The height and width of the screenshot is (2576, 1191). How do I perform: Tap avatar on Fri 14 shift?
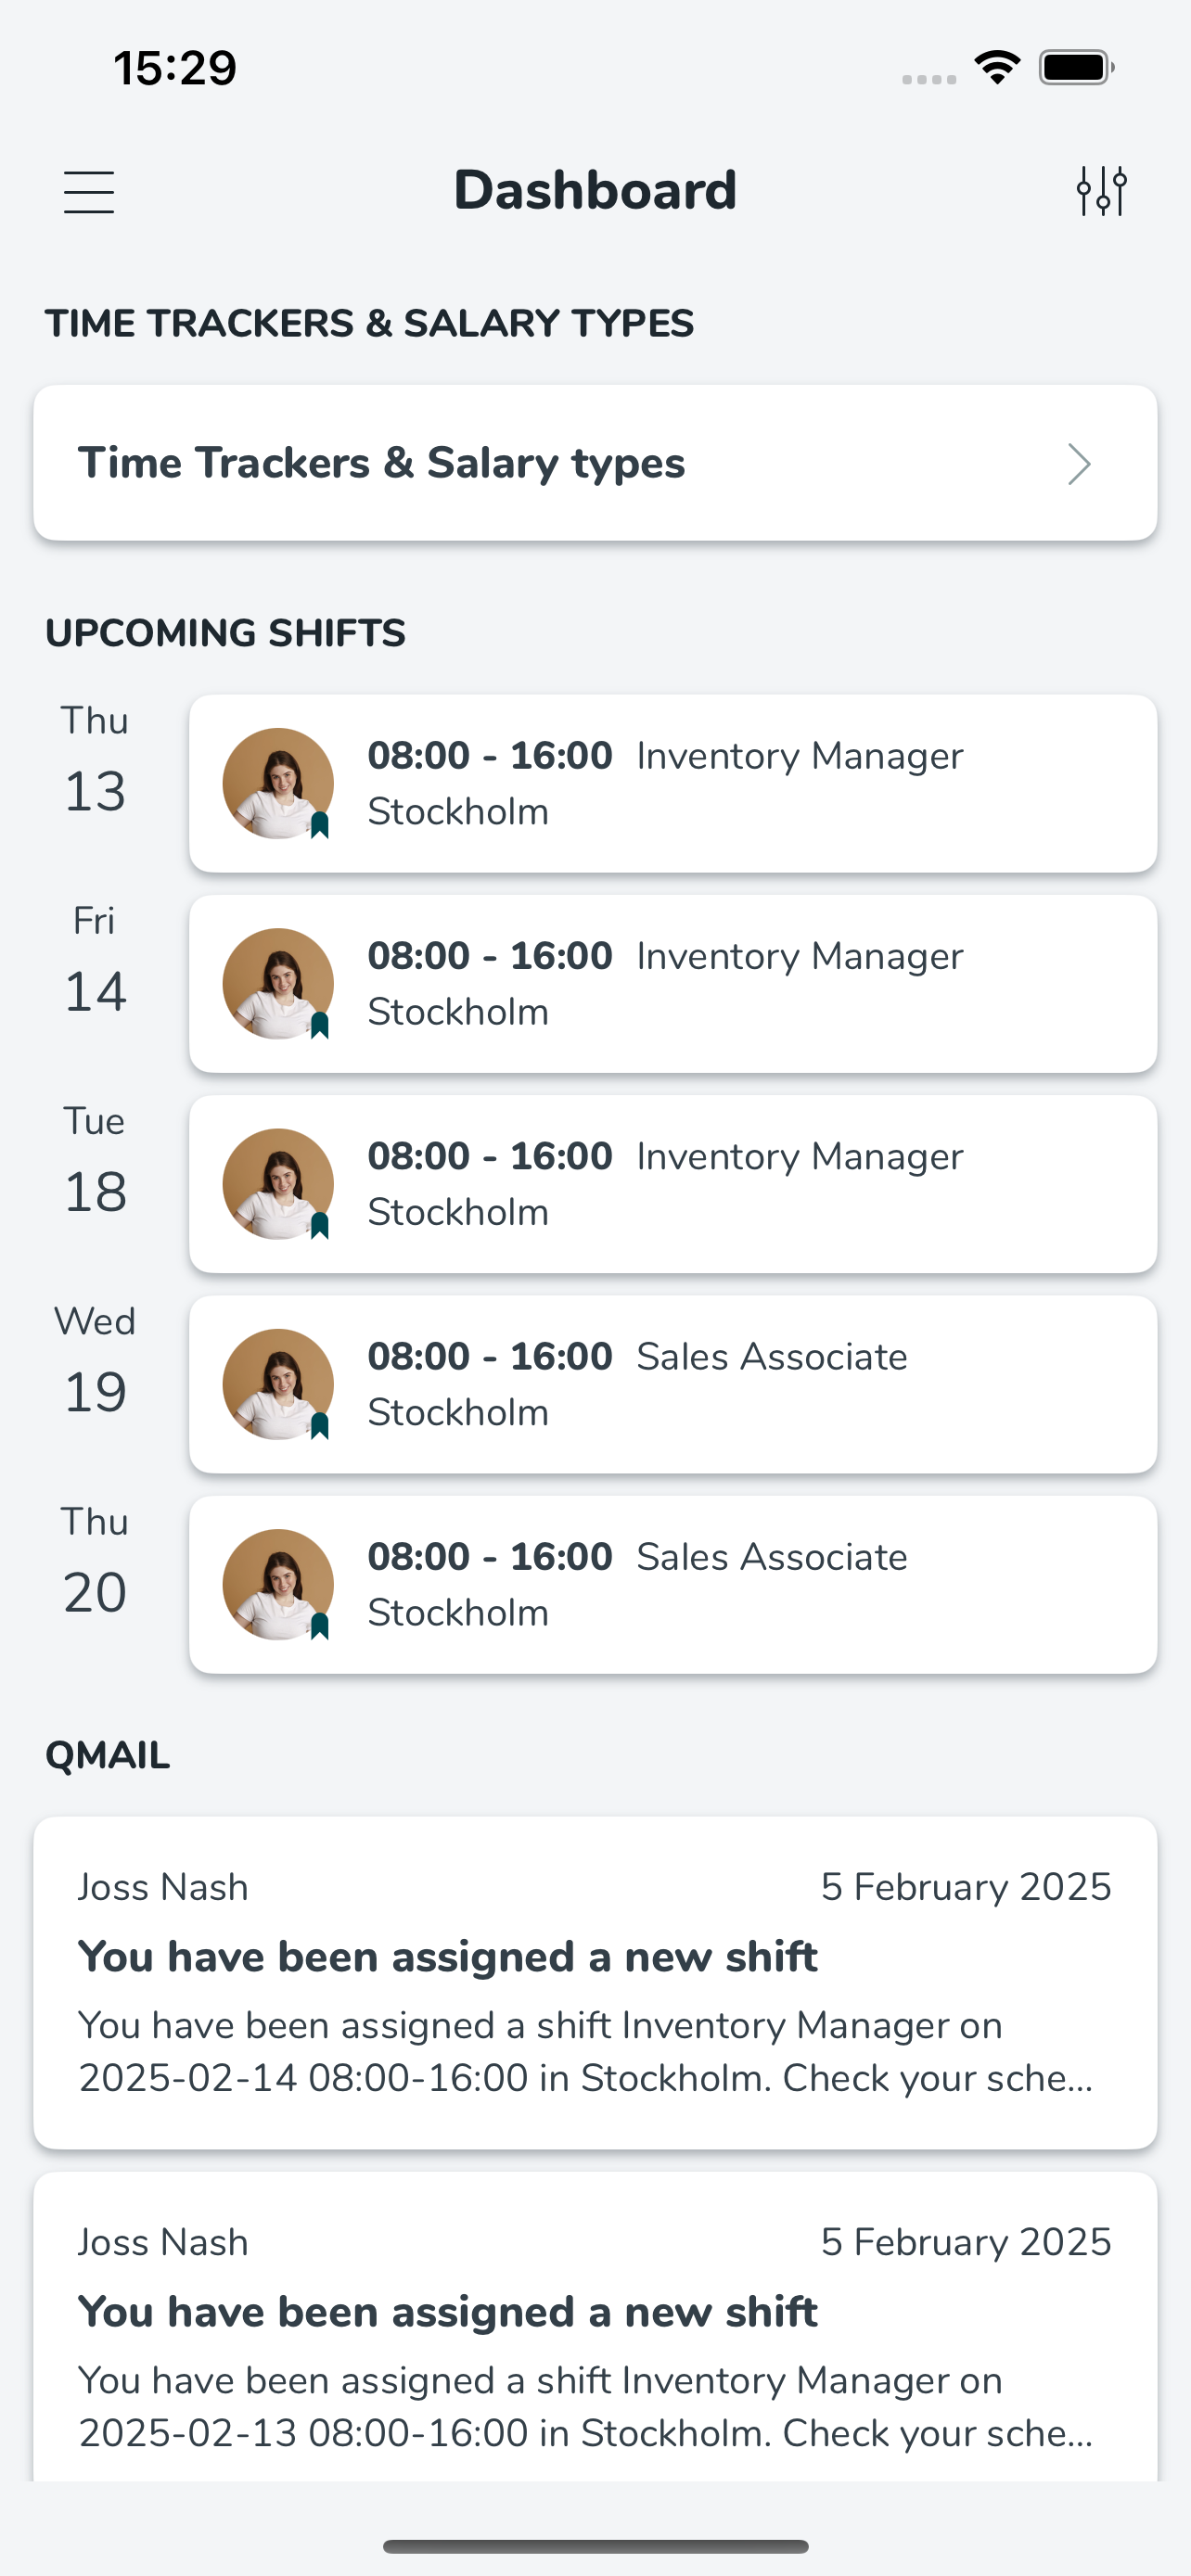(278, 983)
